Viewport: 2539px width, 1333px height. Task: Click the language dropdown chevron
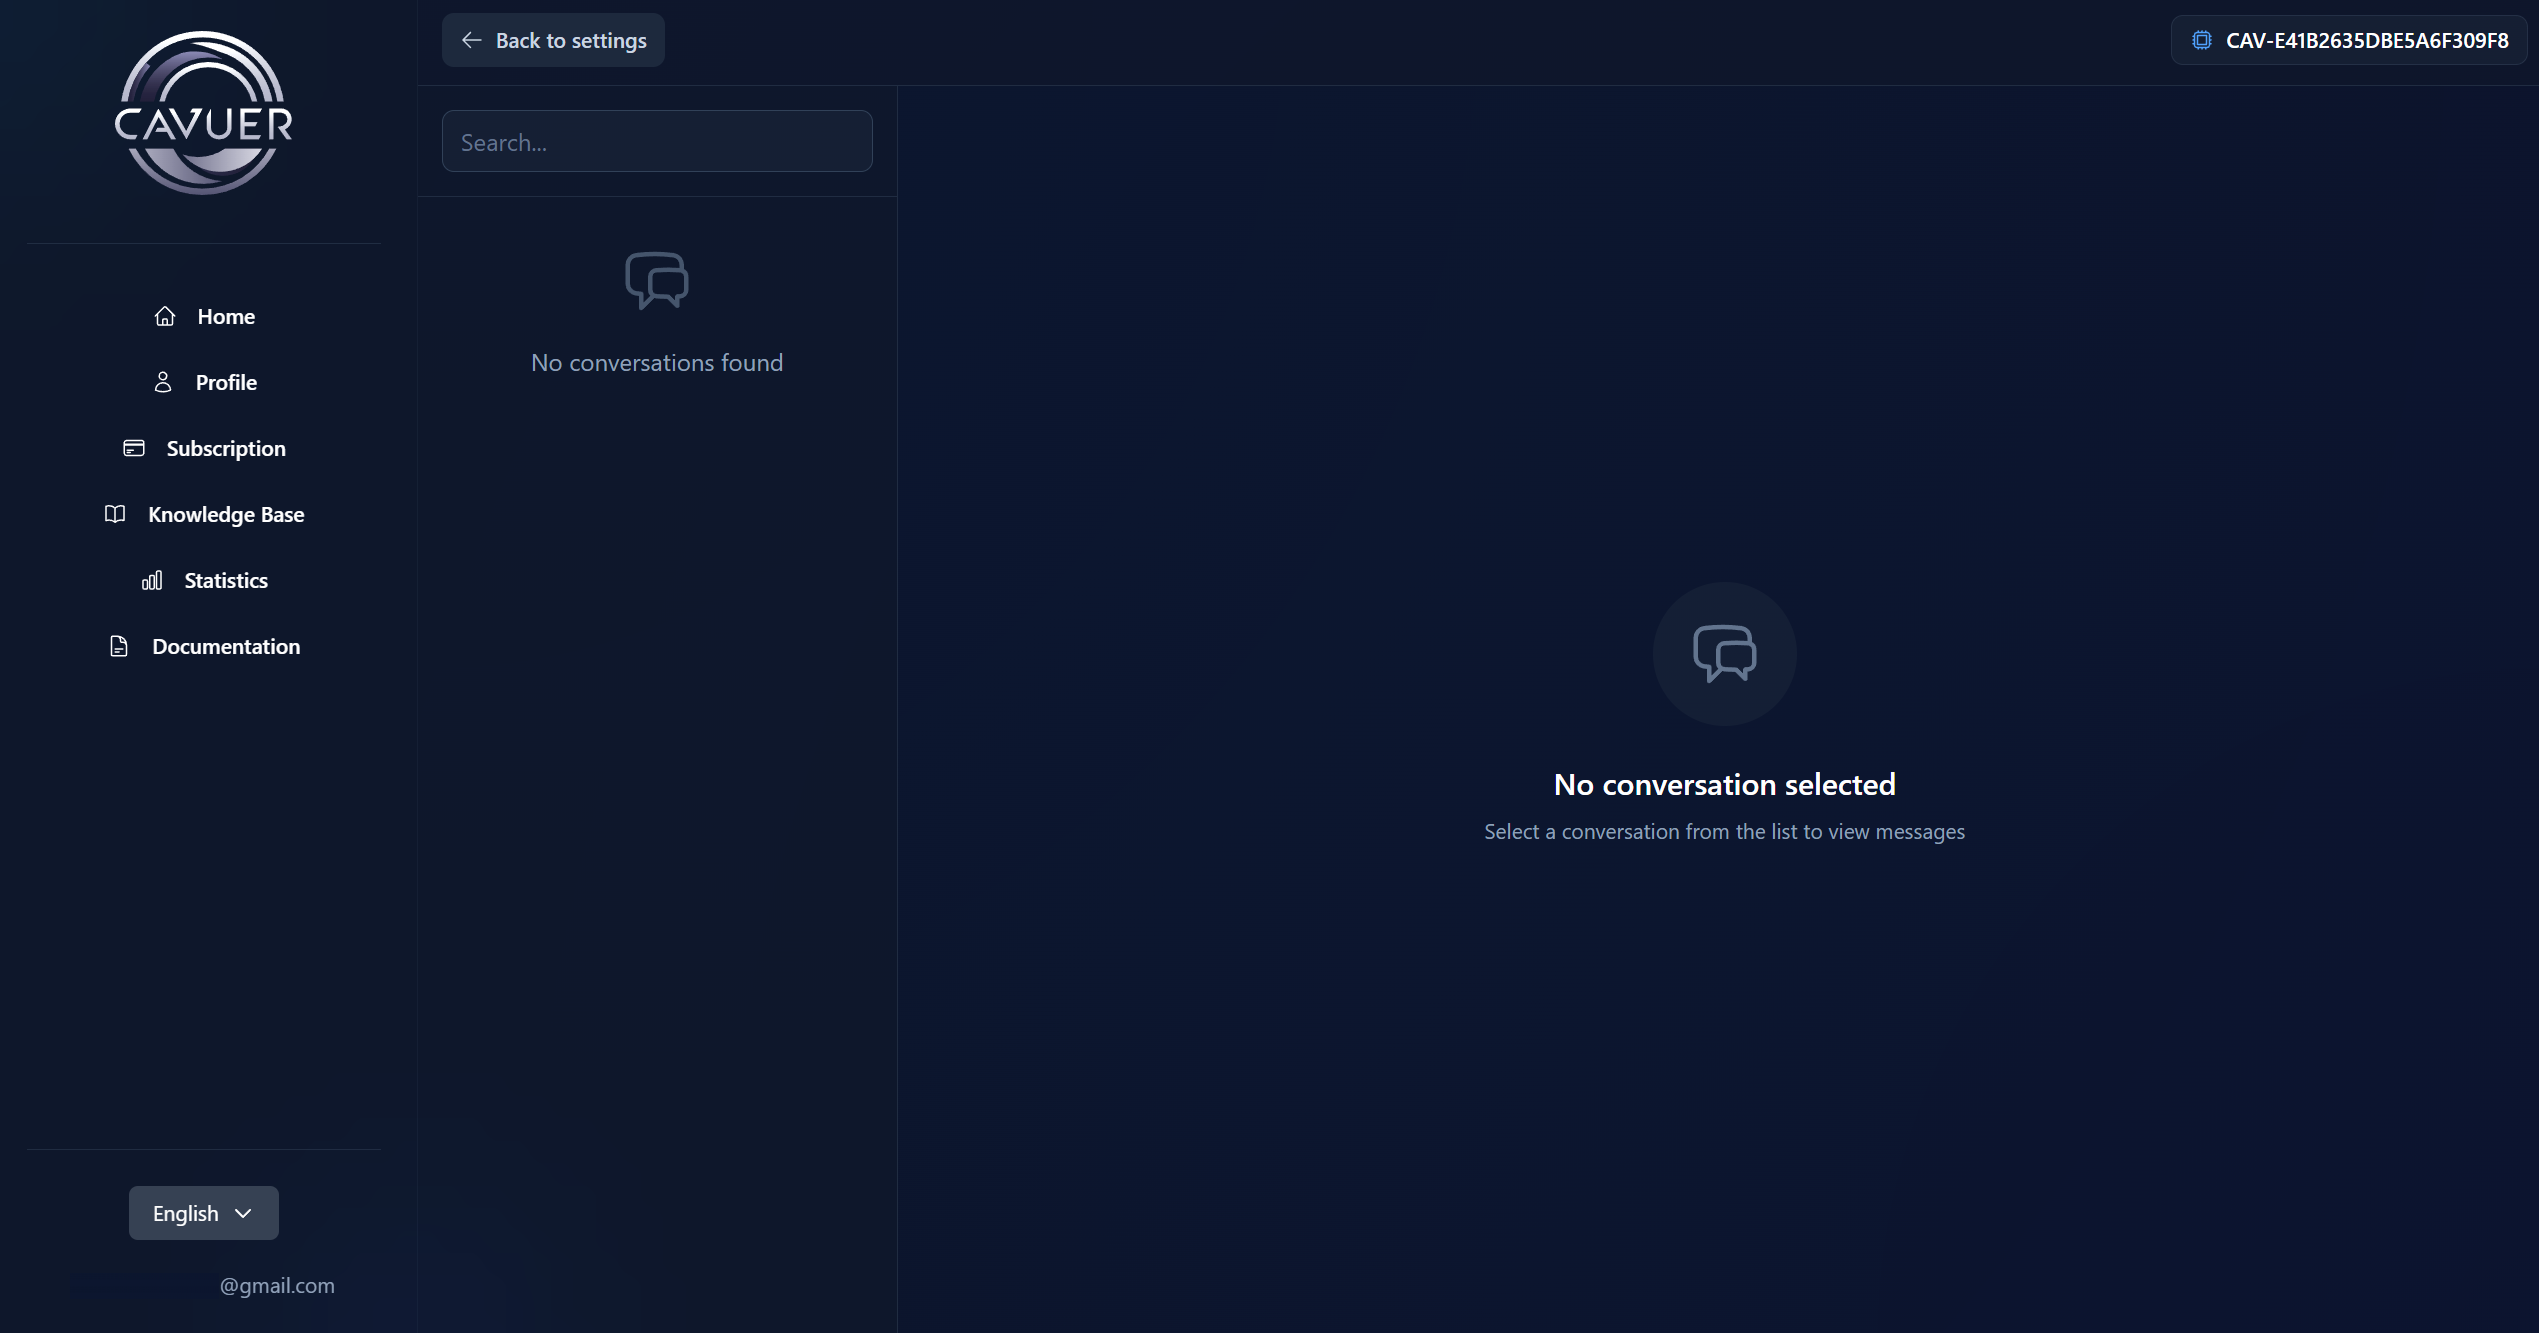click(243, 1213)
